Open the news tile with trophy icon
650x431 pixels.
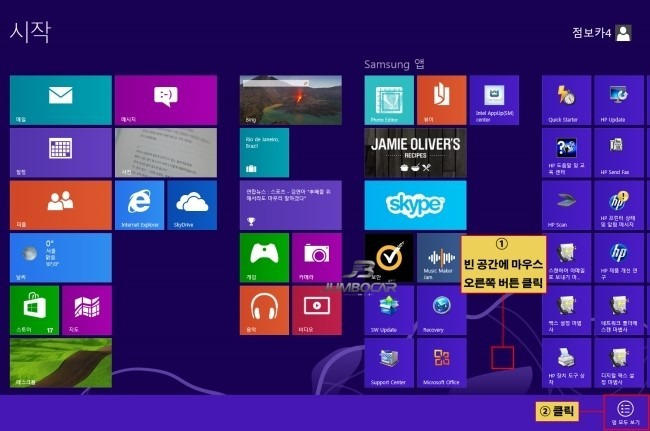[291, 205]
